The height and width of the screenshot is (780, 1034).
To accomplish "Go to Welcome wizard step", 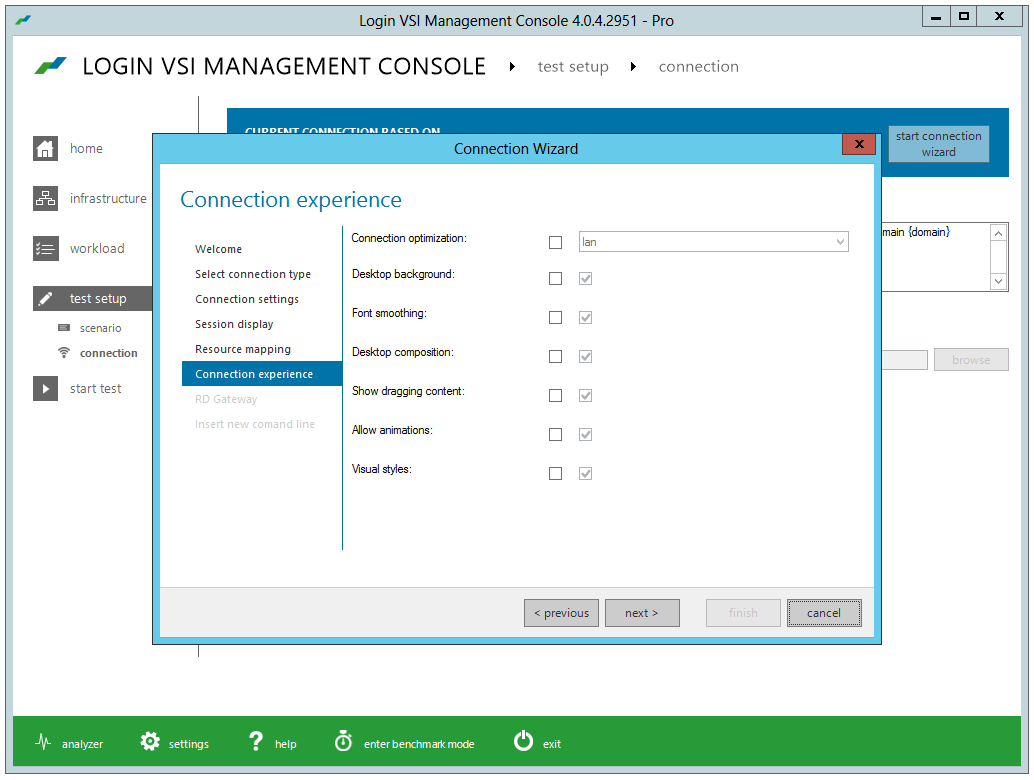I will click(x=218, y=249).
